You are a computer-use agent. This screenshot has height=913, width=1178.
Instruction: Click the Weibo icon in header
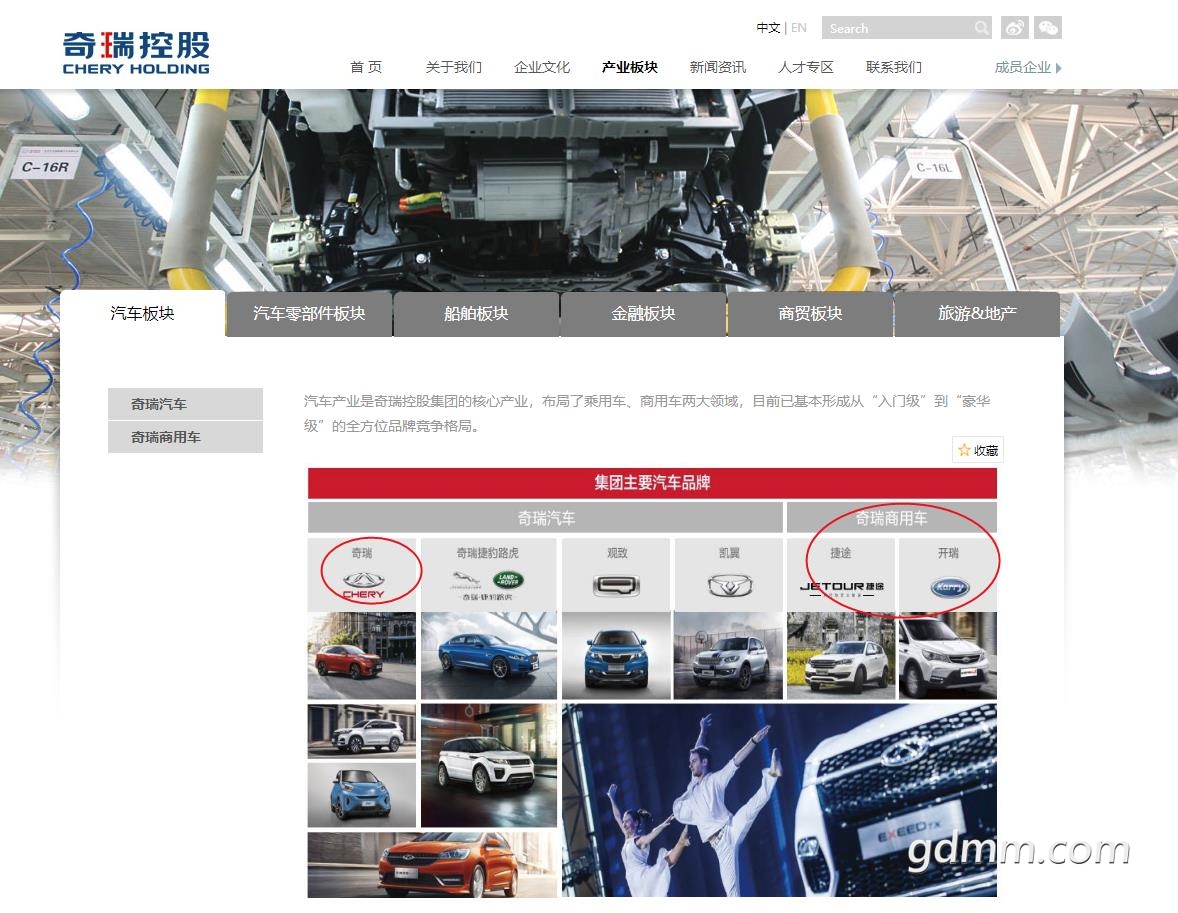(1014, 28)
